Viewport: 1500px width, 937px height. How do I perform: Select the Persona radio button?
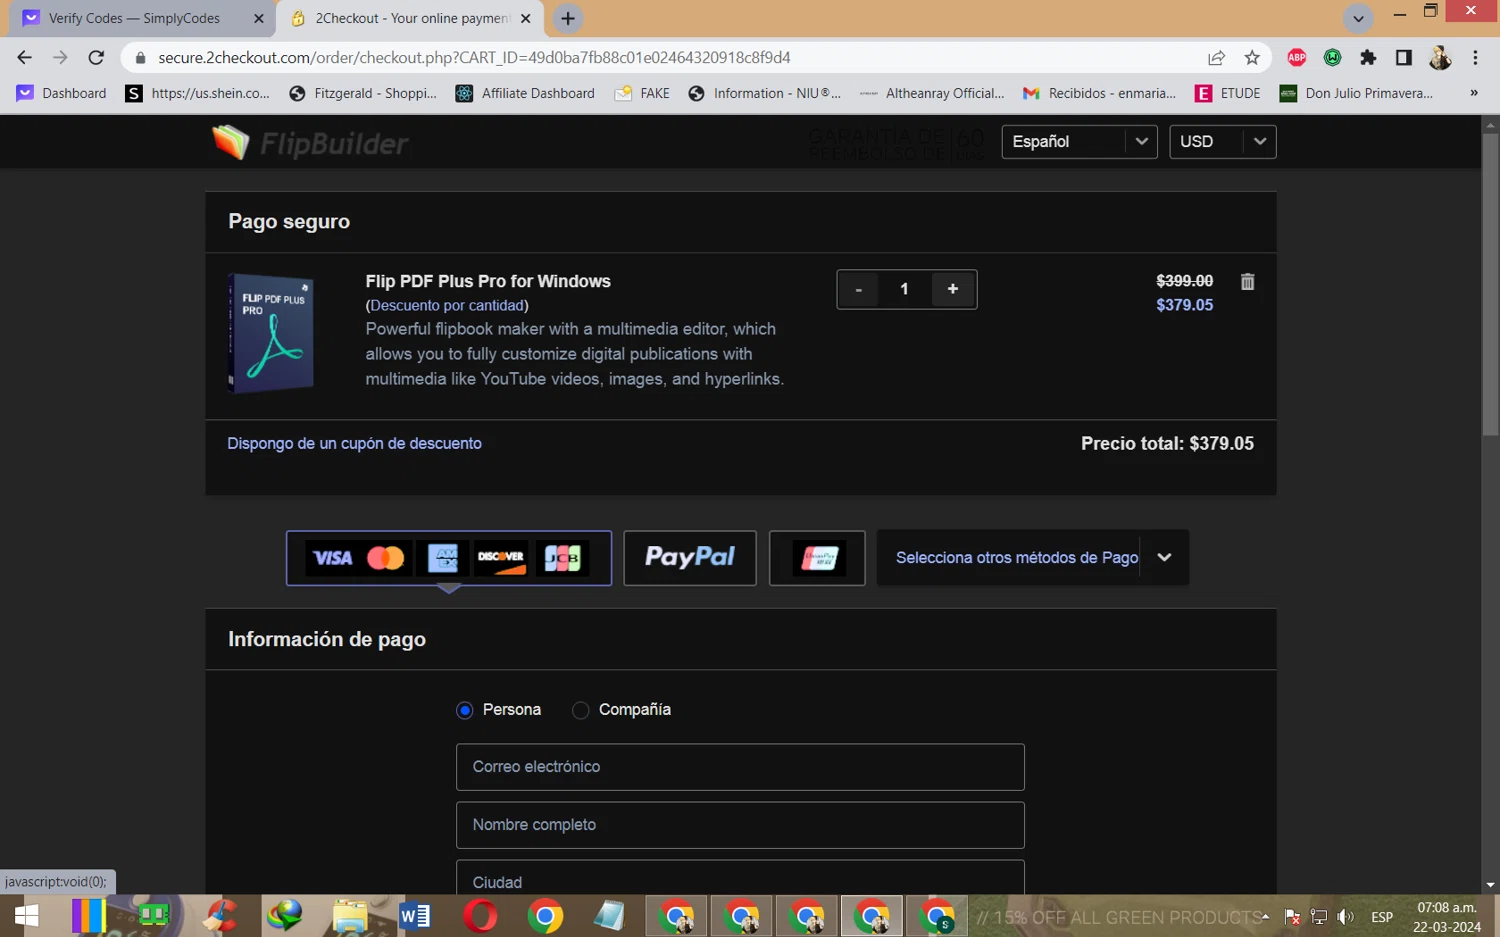point(465,710)
